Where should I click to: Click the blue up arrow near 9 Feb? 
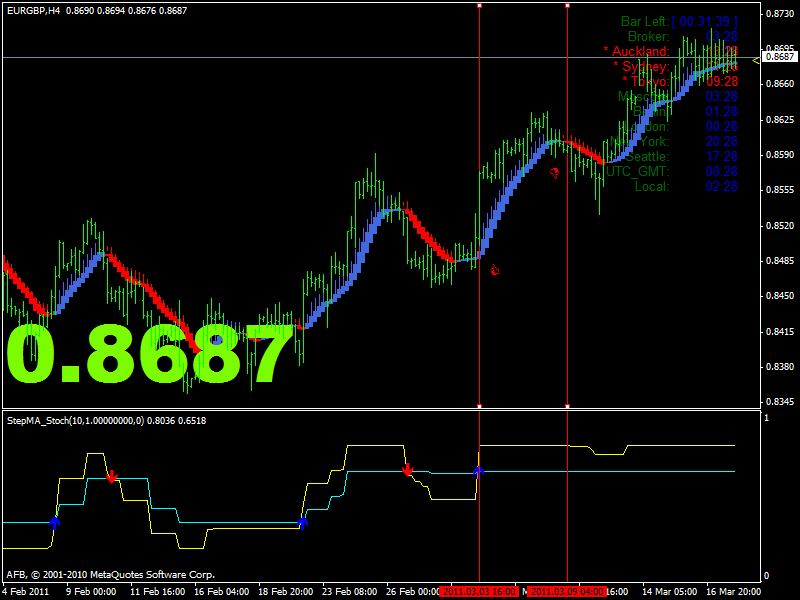55,520
